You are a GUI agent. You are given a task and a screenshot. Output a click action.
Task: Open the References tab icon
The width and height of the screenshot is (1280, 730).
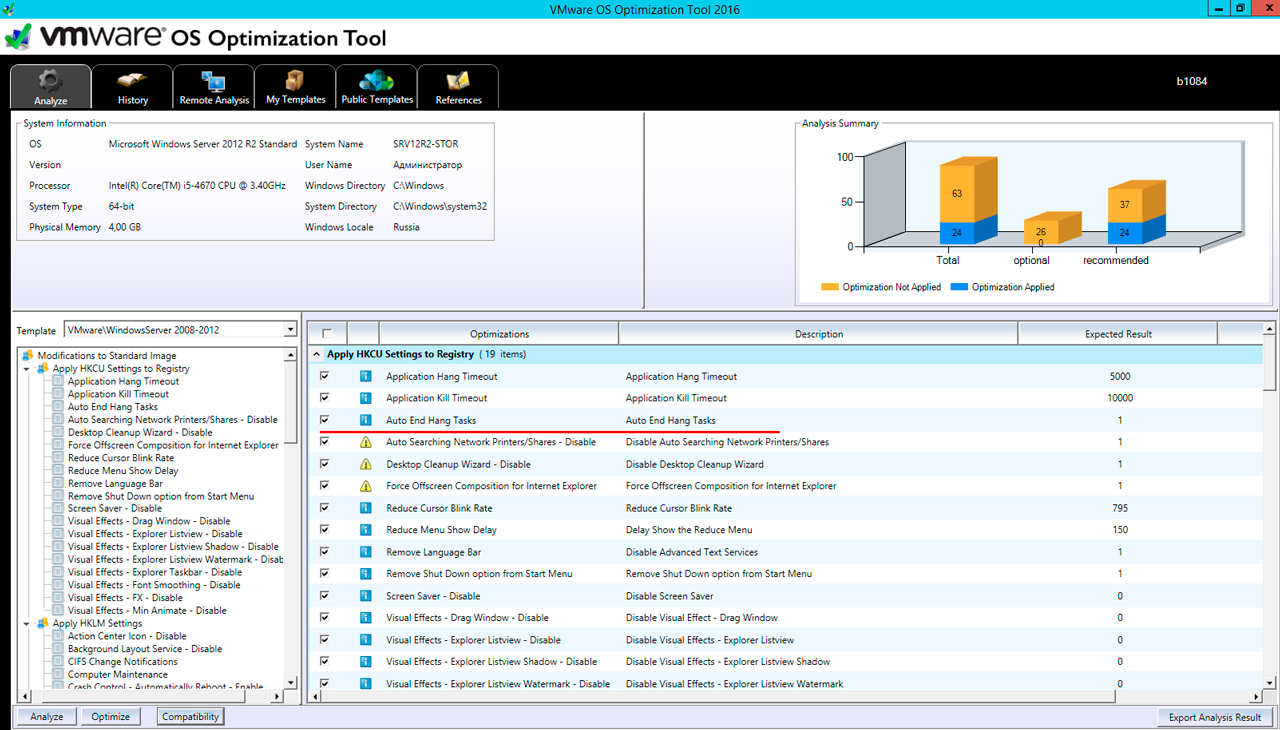(458, 82)
